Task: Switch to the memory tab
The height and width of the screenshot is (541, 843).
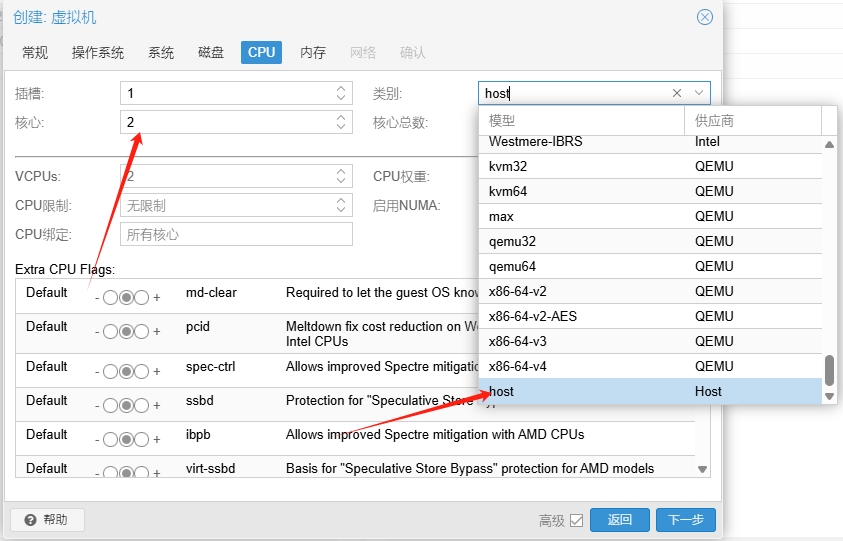Action: coord(313,53)
